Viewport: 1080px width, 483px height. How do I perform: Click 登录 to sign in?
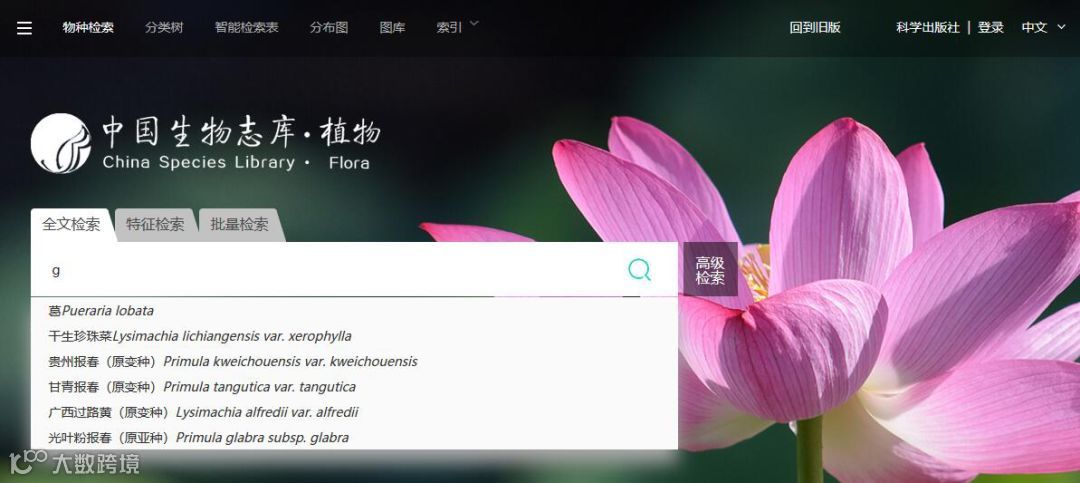point(990,28)
